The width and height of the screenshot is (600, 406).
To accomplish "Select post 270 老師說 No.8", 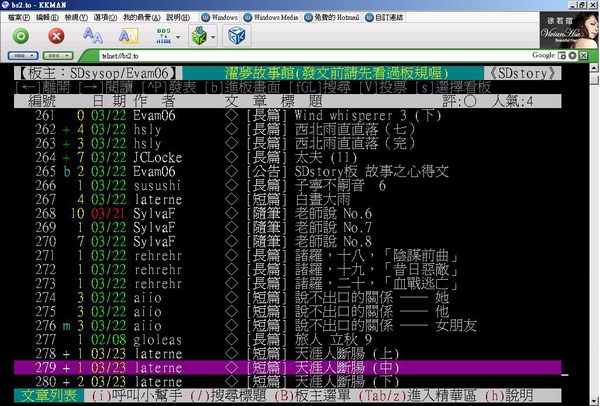I will (x=288, y=242).
